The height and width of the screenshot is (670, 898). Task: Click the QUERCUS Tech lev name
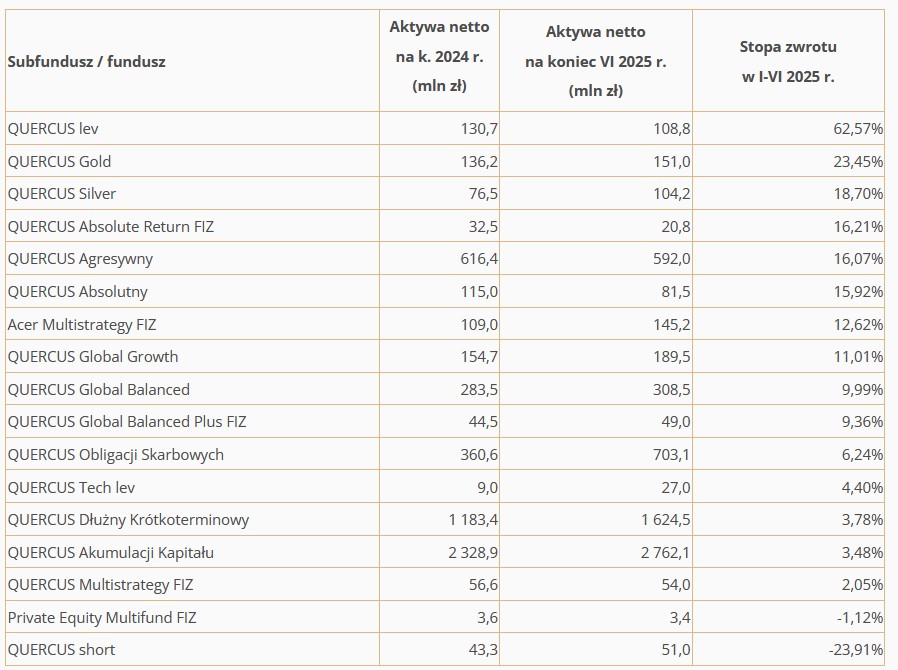click(71, 487)
